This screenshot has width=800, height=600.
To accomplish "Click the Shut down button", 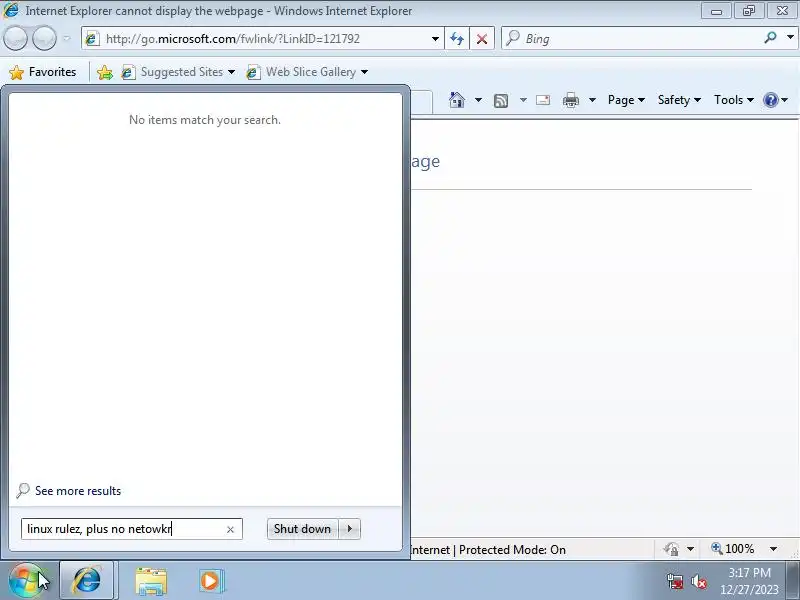I will coord(302,529).
